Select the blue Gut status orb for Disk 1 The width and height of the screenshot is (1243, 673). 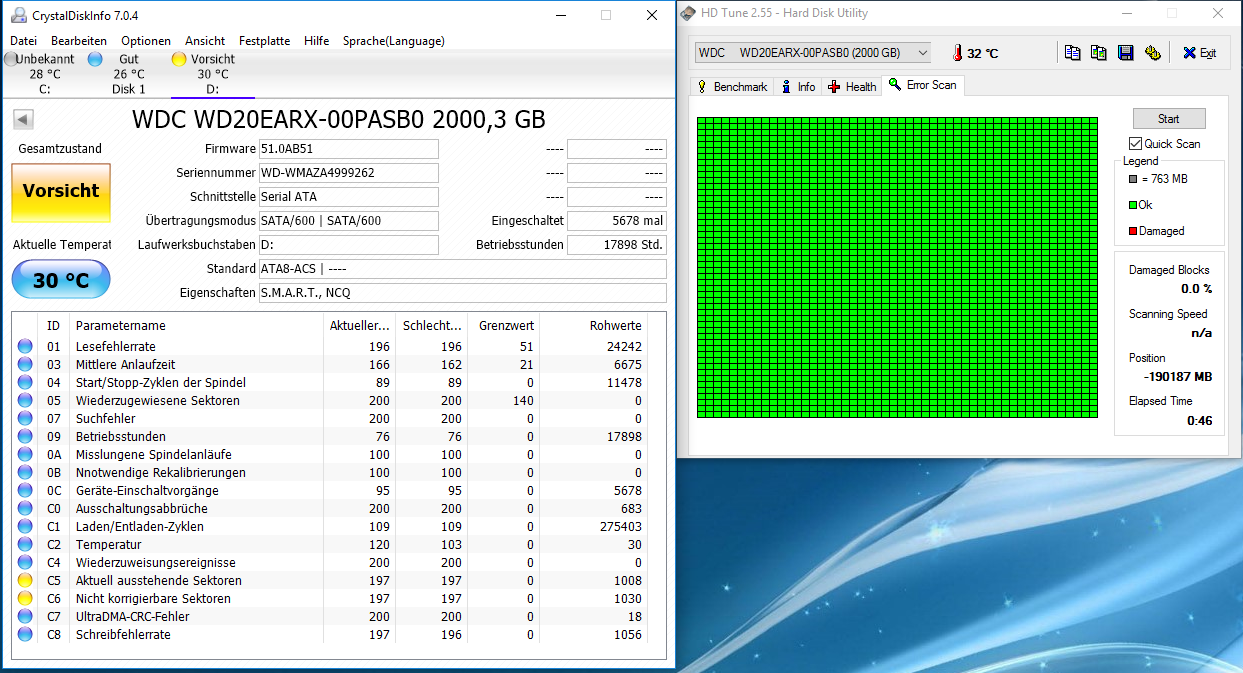(x=95, y=59)
